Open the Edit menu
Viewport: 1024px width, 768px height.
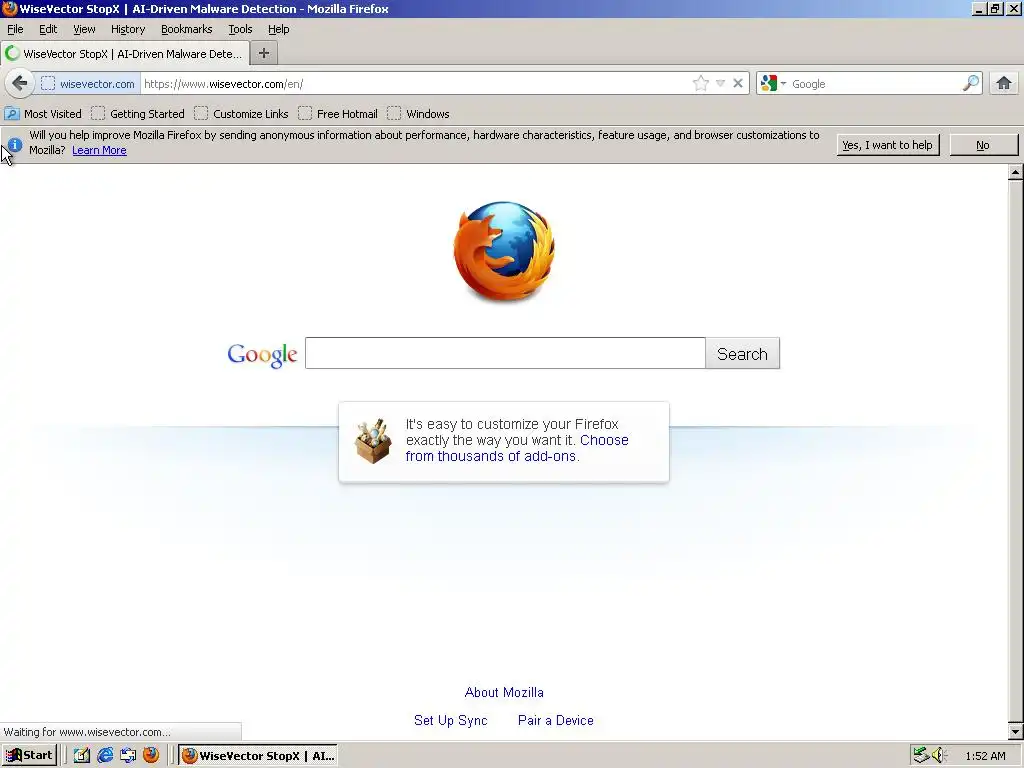pyautogui.click(x=48, y=29)
